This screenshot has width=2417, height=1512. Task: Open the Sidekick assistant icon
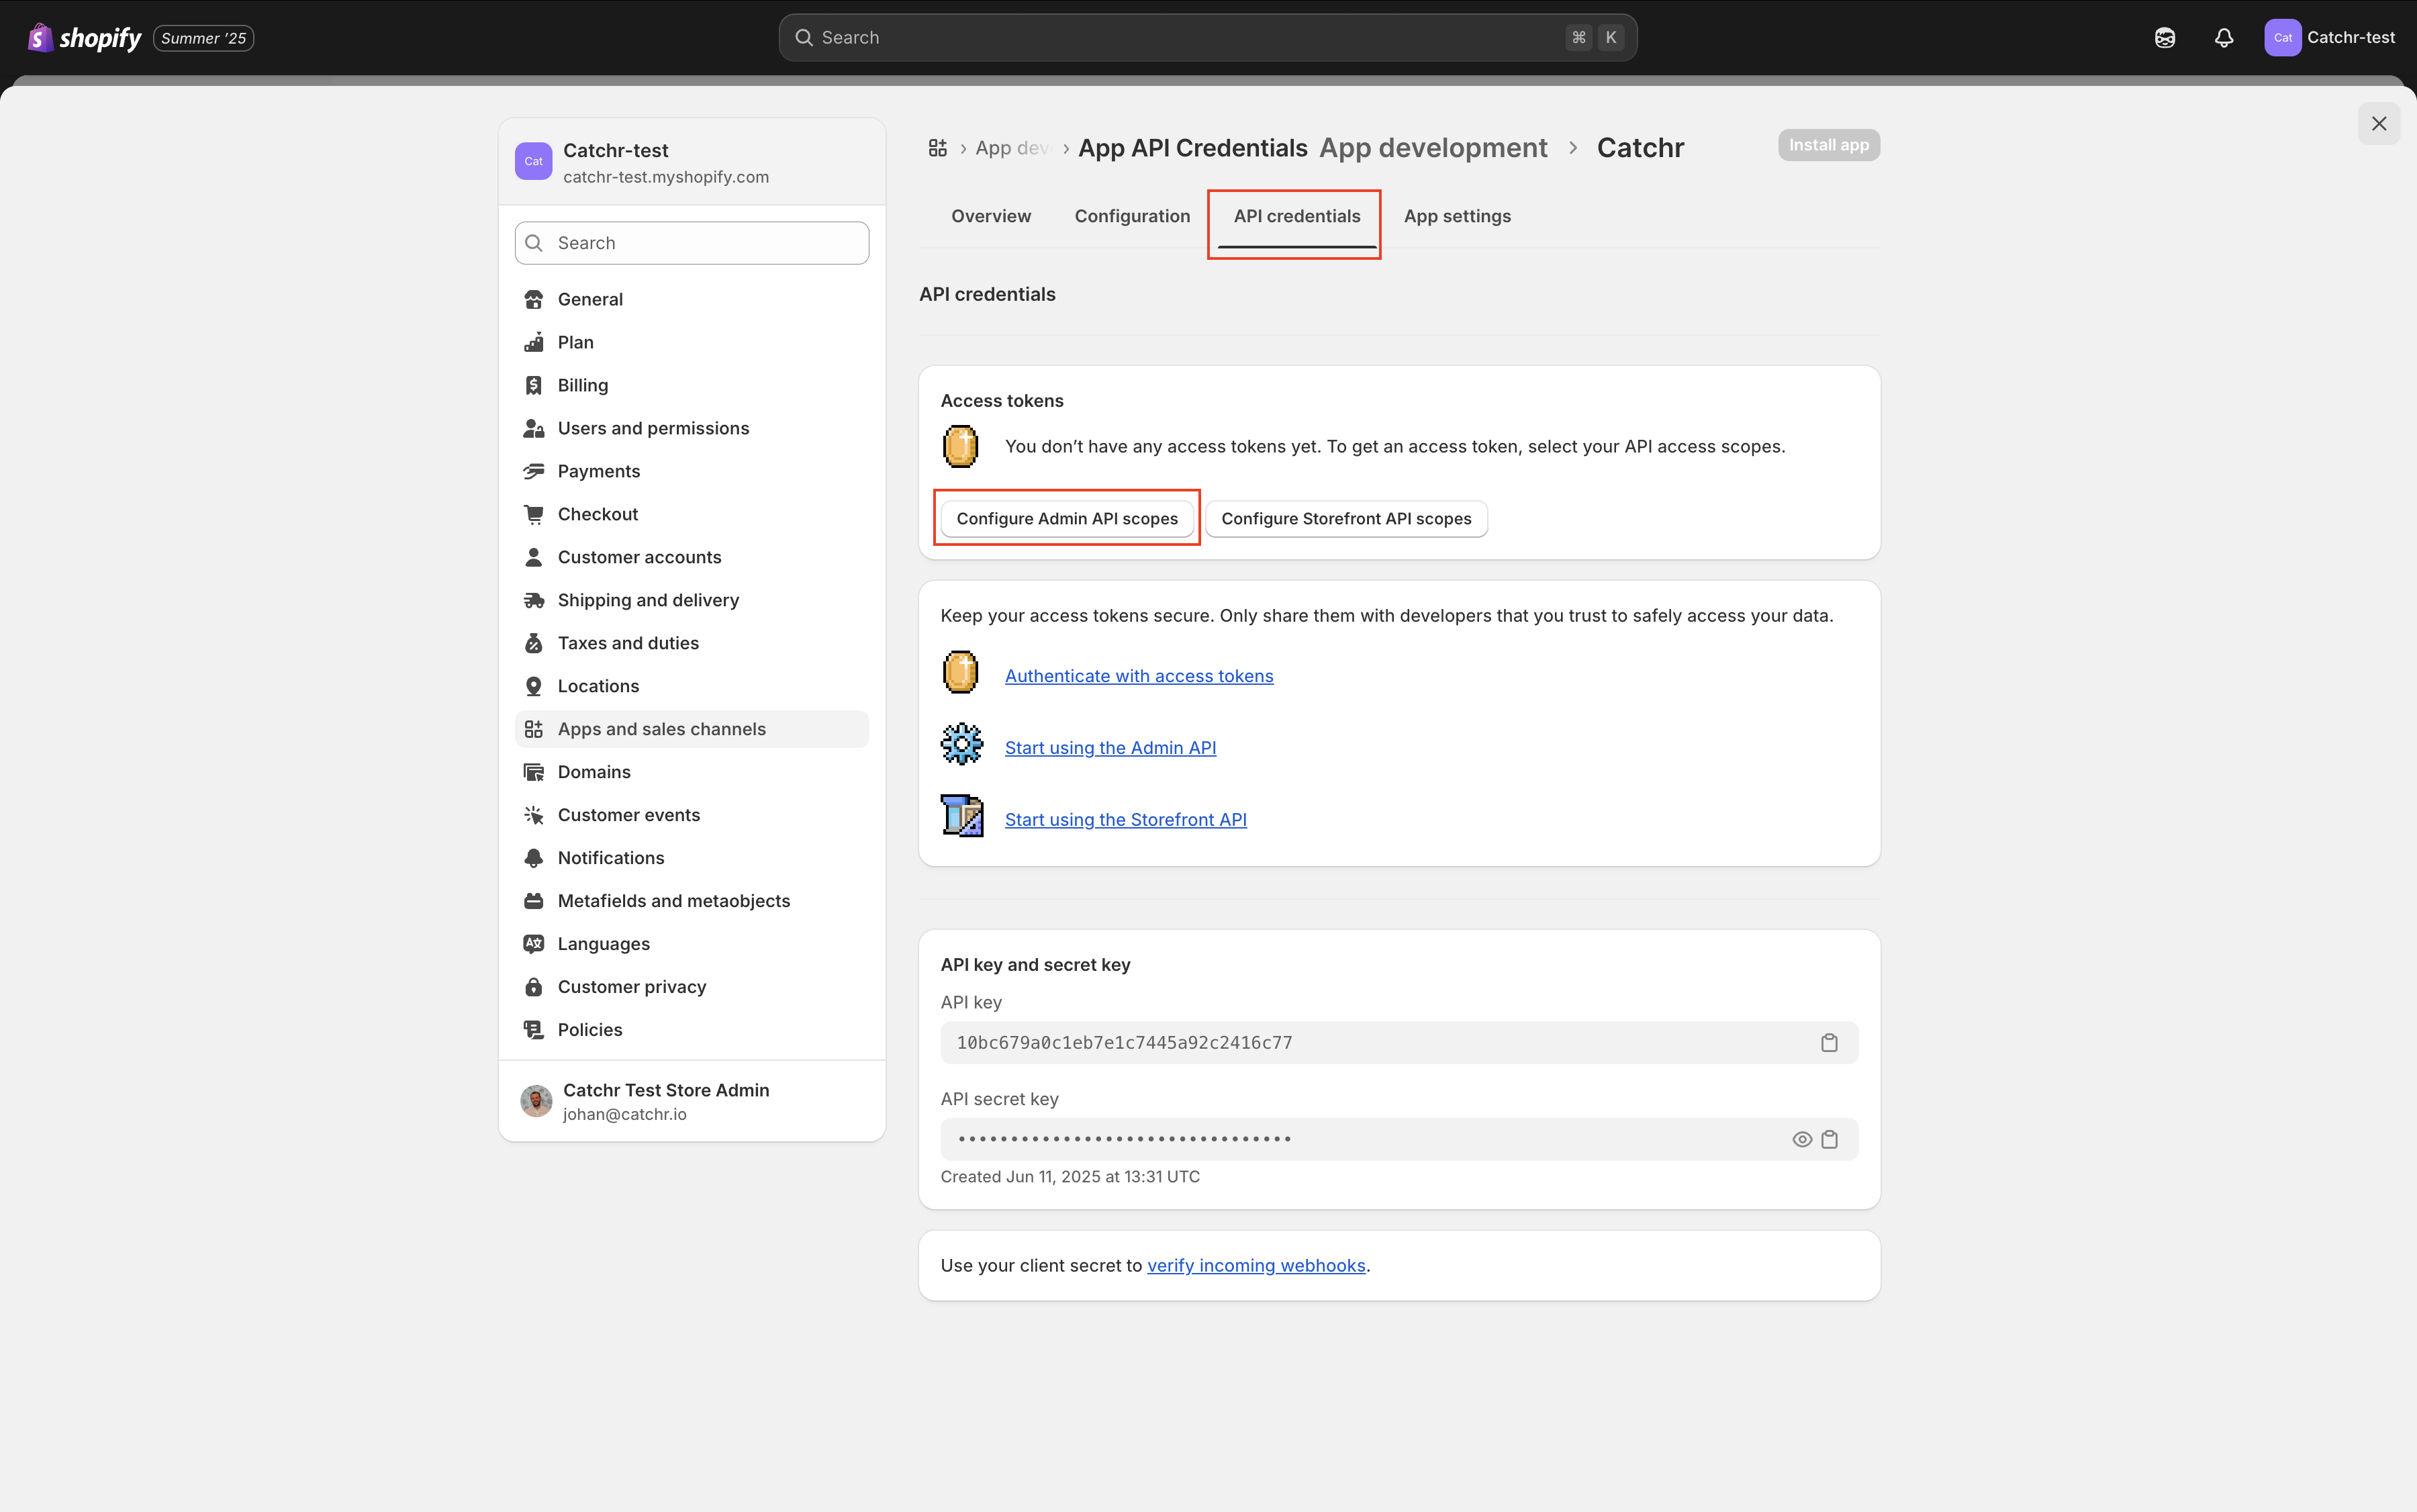pos(2165,38)
